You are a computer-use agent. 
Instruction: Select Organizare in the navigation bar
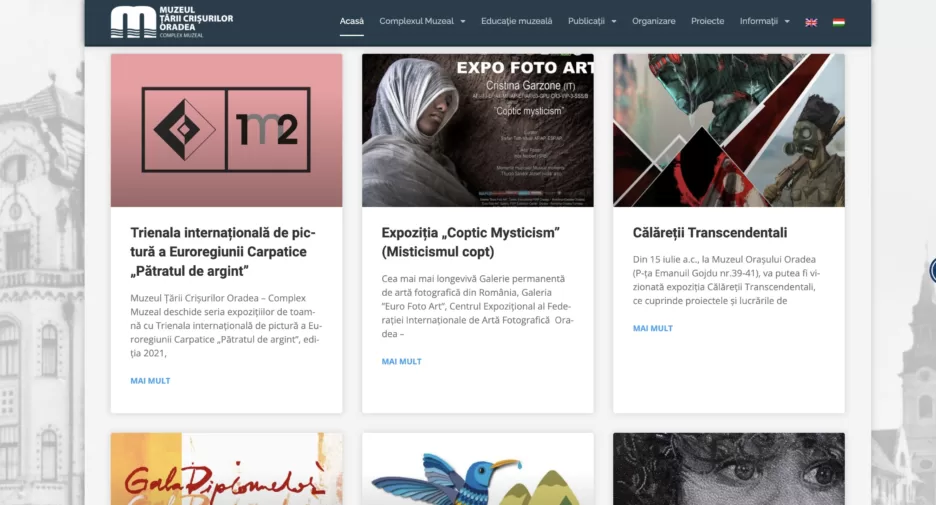(x=654, y=21)
